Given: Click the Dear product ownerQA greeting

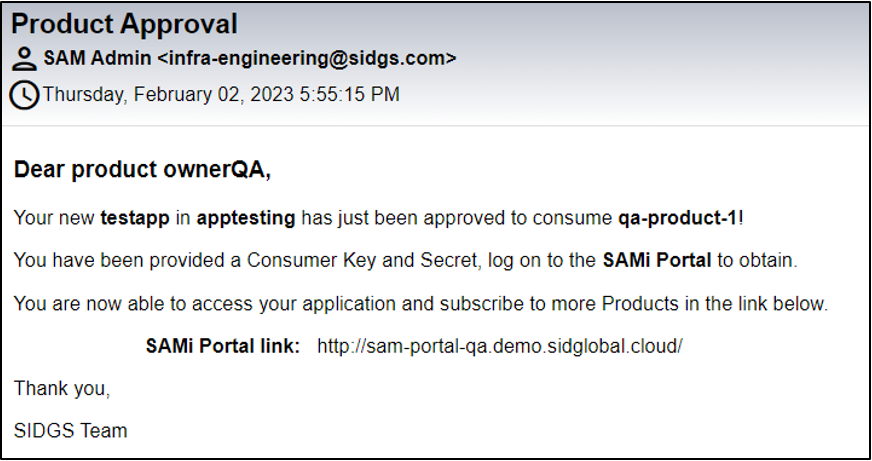Looking at the screenshot, I should coord(142,170).
